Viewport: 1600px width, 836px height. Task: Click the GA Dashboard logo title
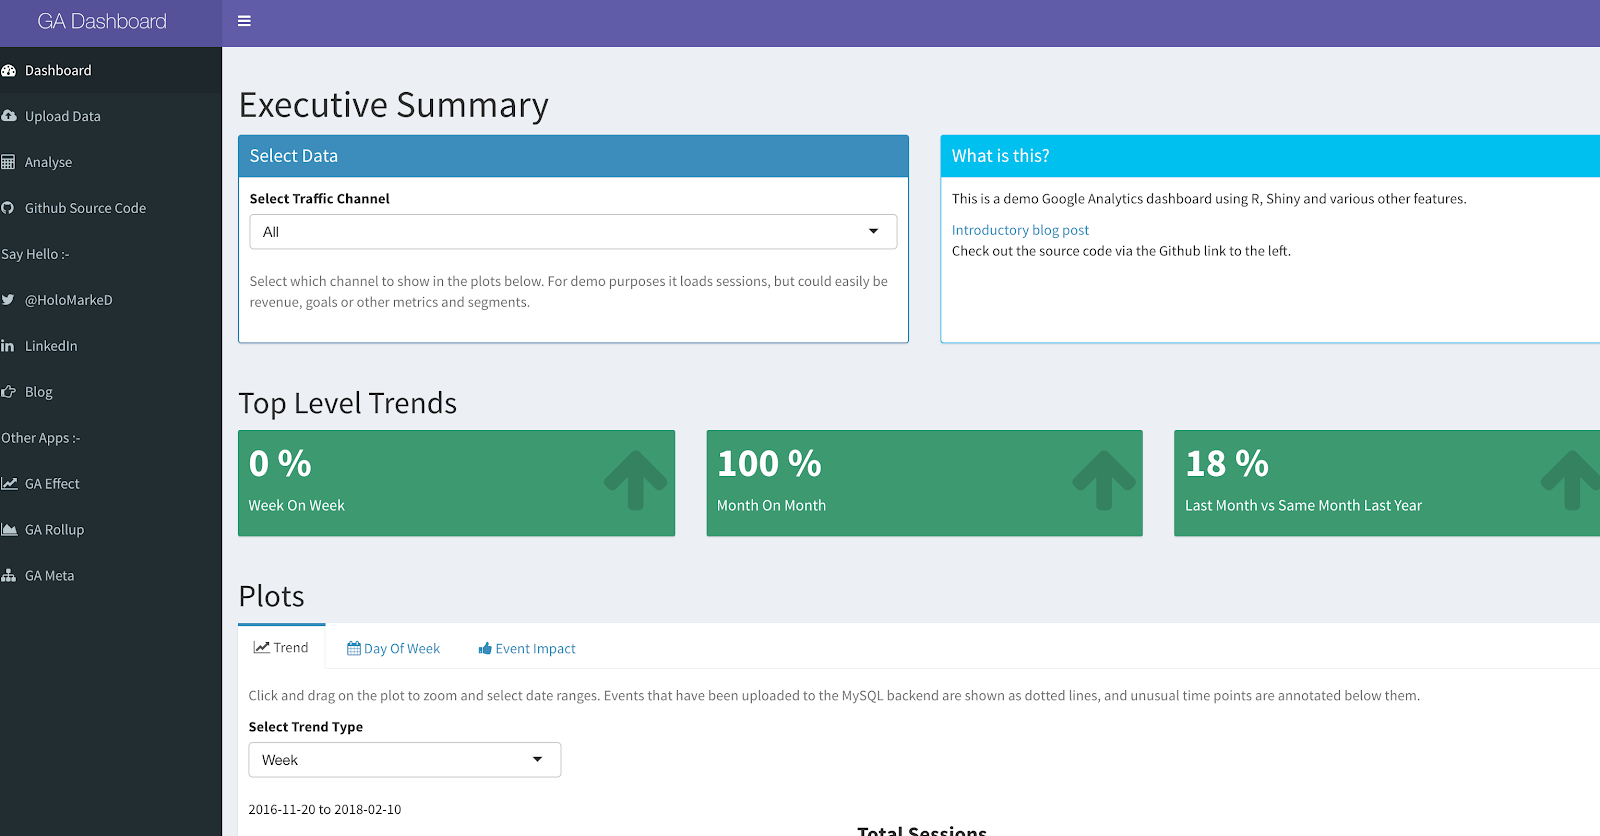(x=102, y=21)
